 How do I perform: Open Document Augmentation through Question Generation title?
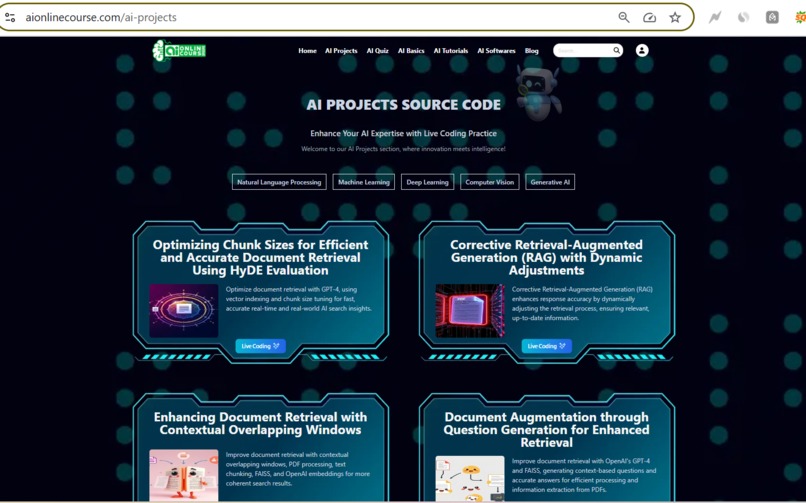coord(546,430)
